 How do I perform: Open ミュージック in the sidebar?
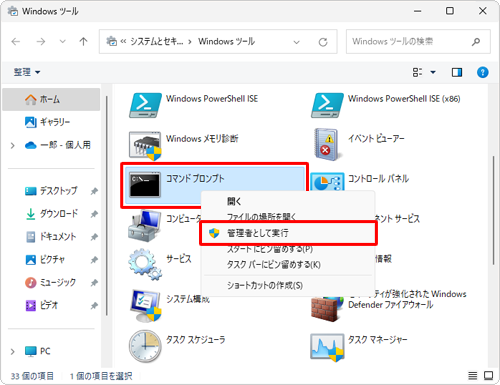(x=51, y=282)
